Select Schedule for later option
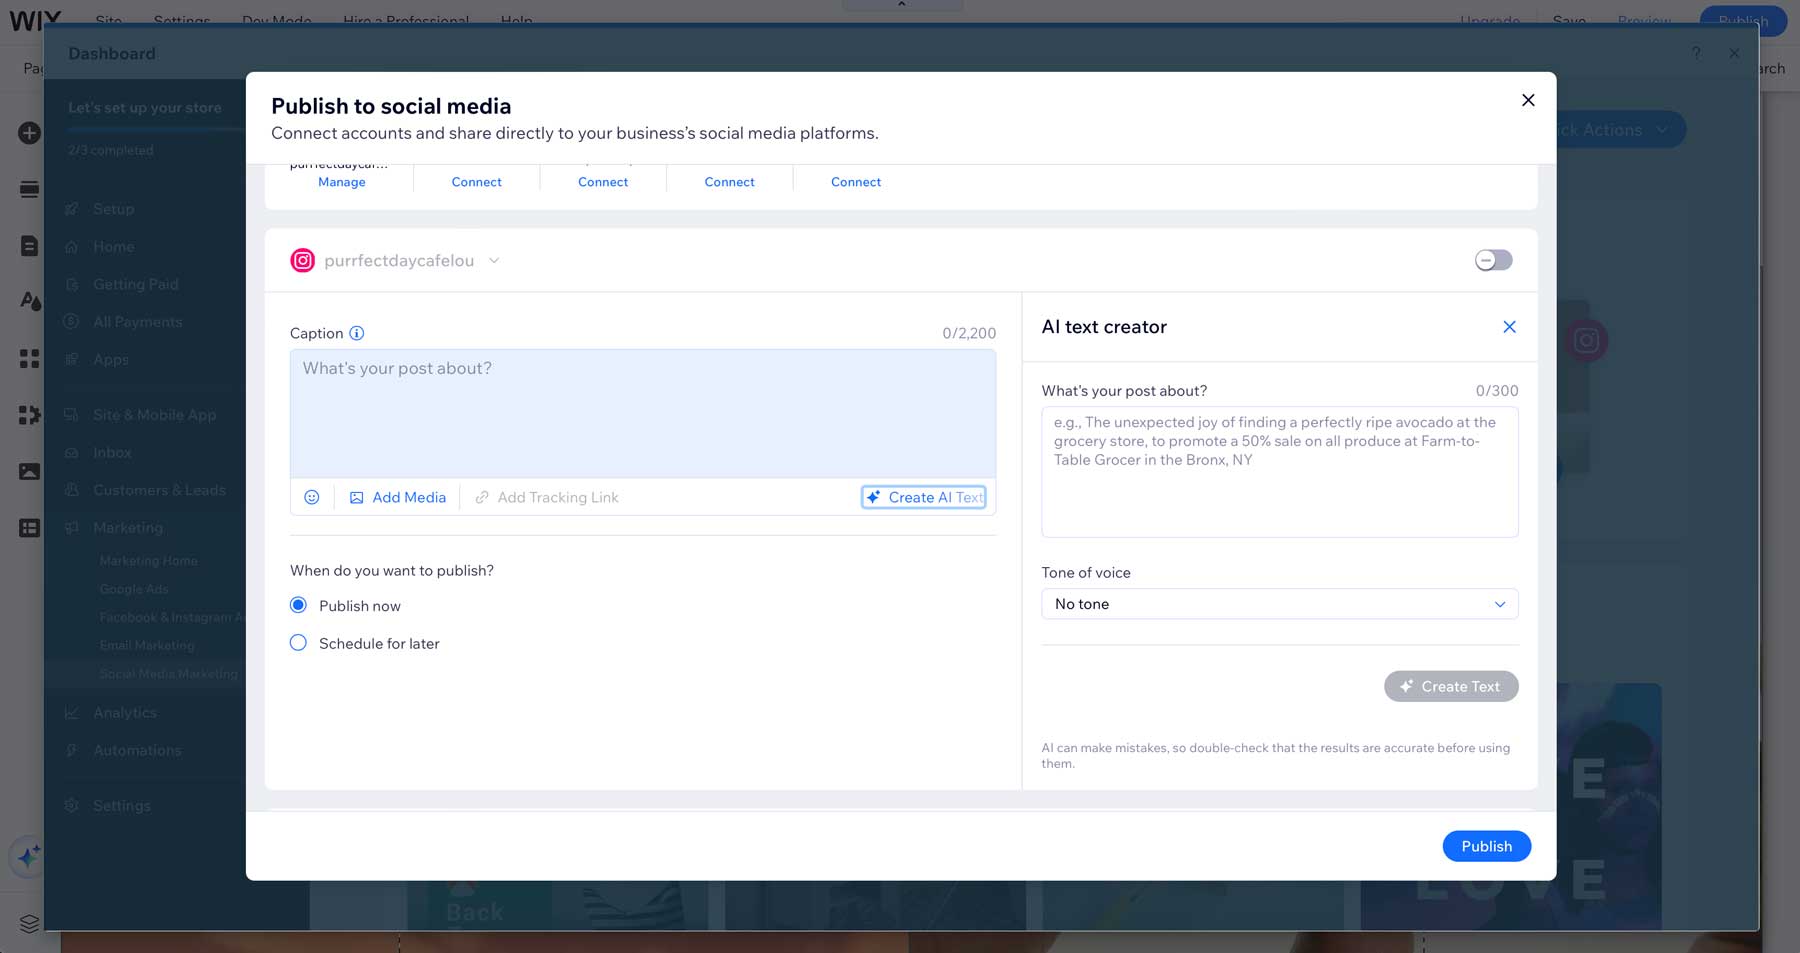 click(298, 643)
